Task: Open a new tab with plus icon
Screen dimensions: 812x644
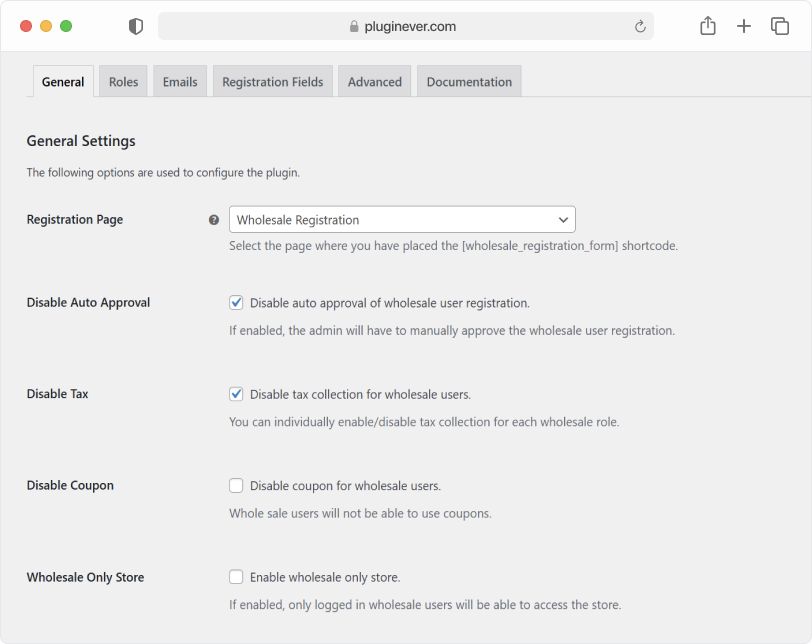Action: tap(744, 27)
